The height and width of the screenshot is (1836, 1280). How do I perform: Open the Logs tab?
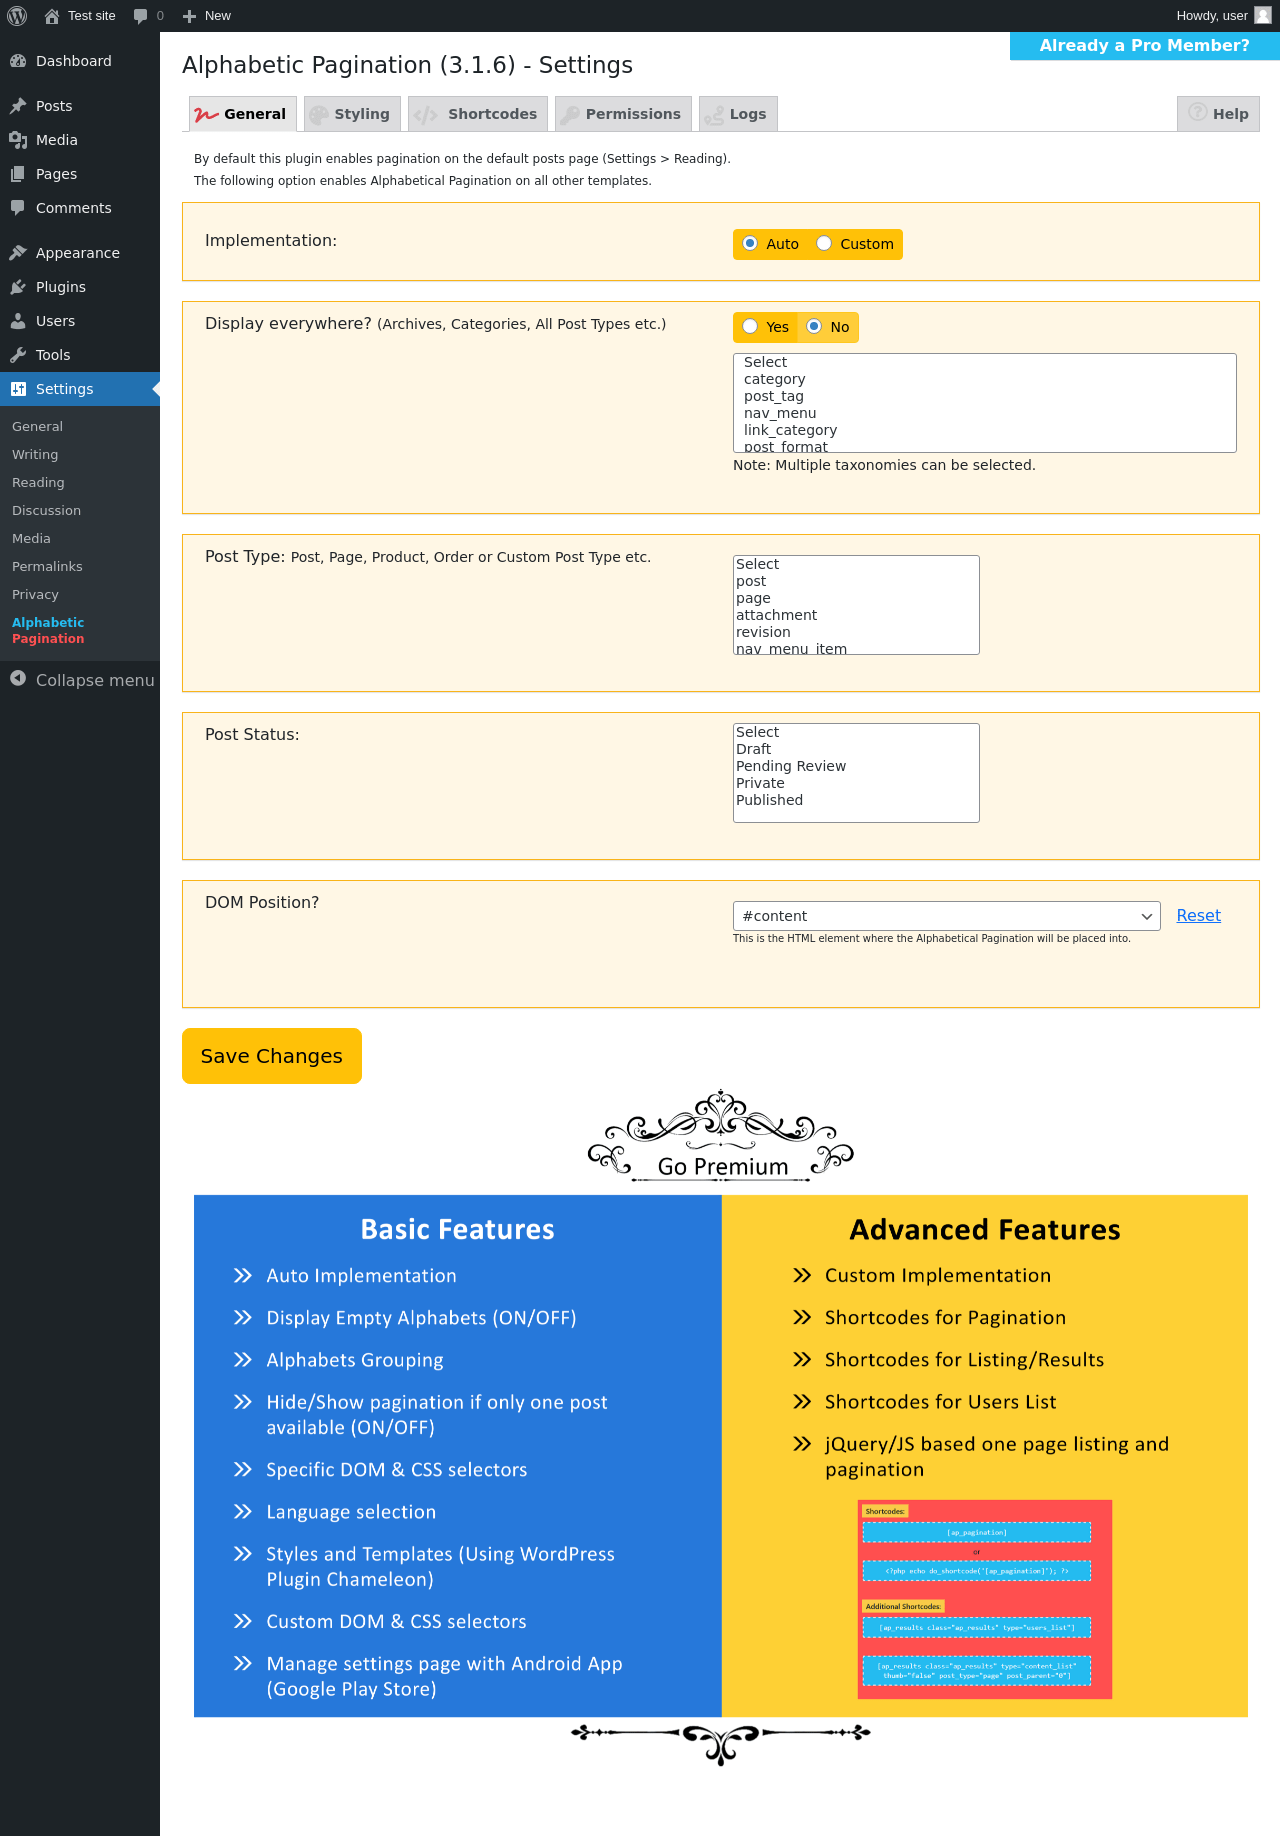(738, 114)
